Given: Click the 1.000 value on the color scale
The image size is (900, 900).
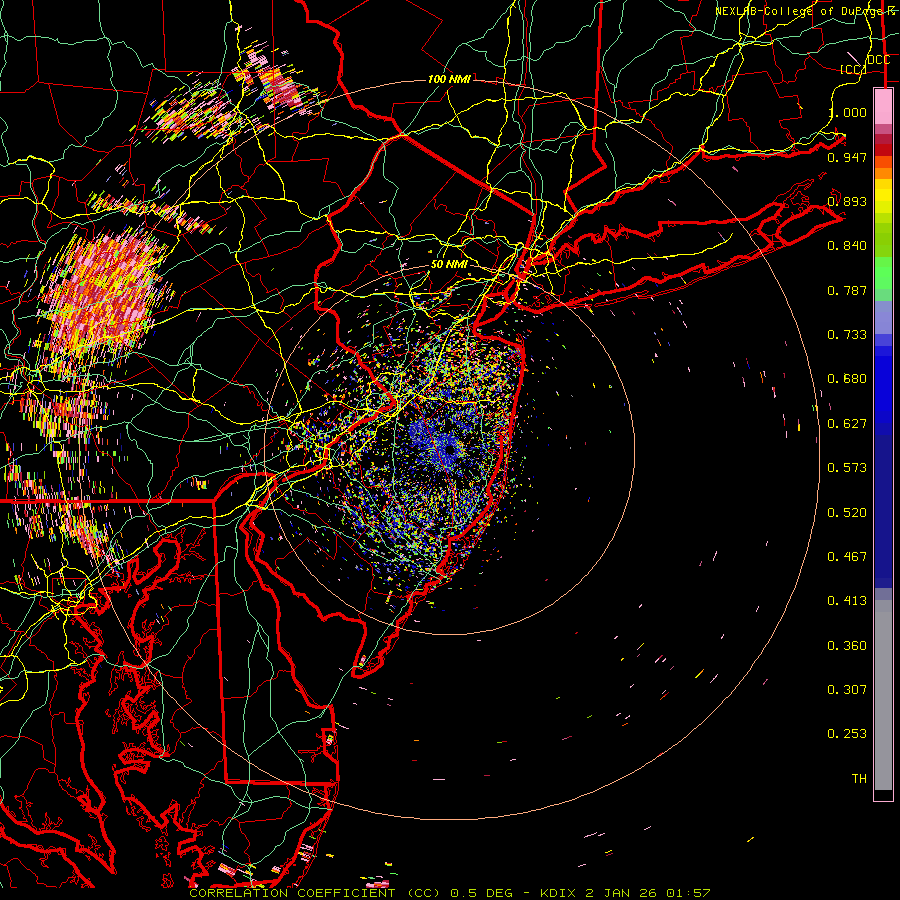Looking at the screenshot, I should [x=848, y=112].
